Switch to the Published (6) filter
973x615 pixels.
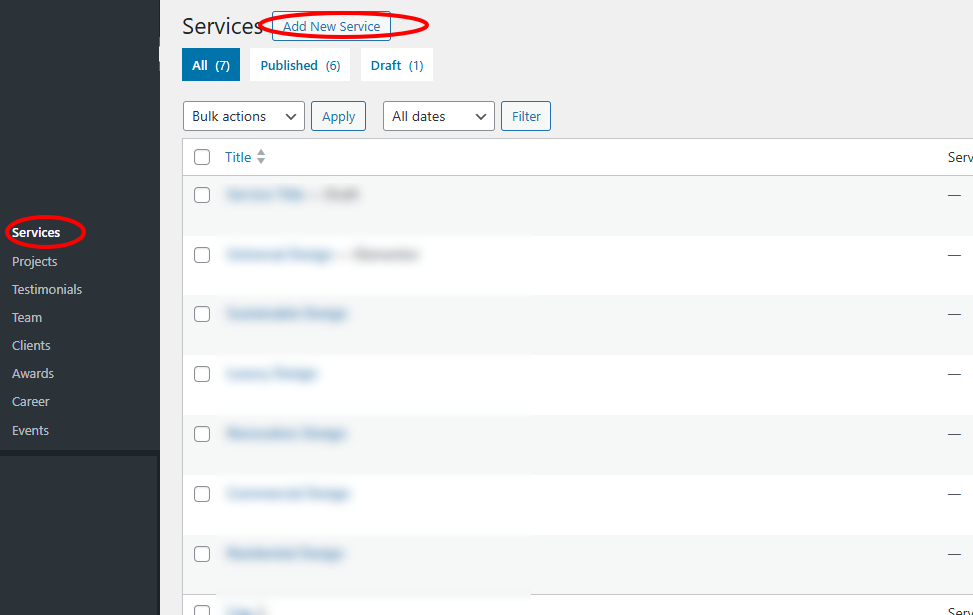pyautogui.click(x=300, y=65)
